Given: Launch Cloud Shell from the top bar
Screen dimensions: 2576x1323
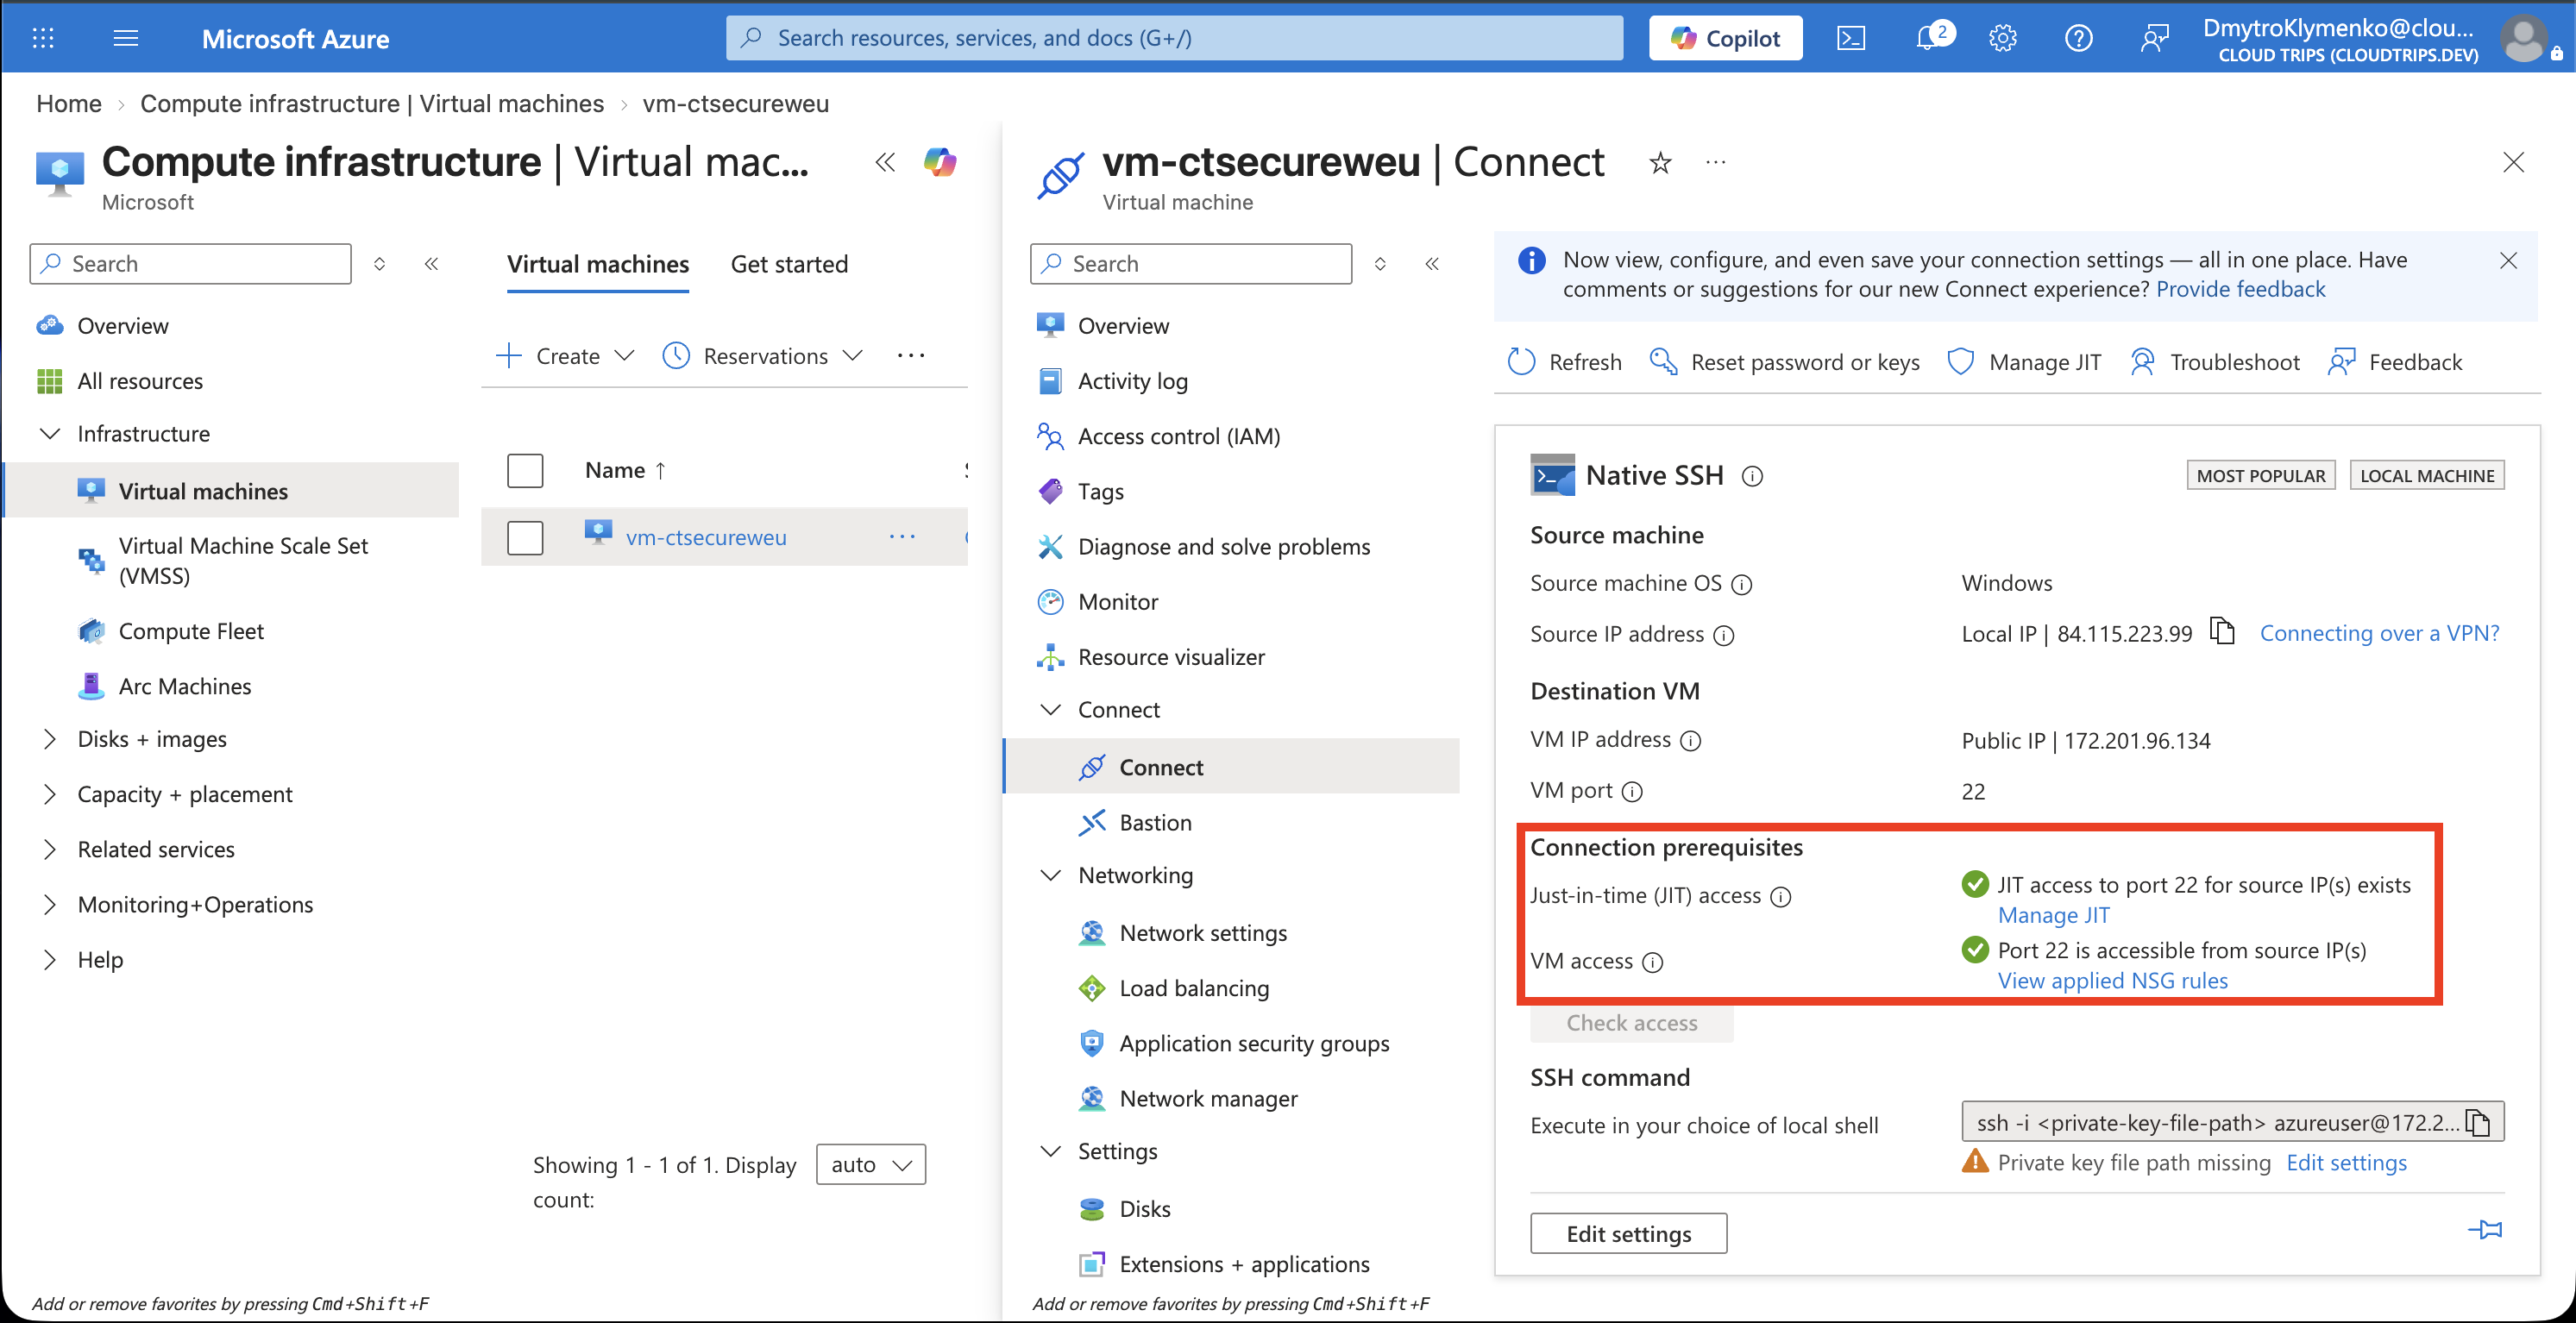Looking at the screenshot, I should tap(1851, 38).
